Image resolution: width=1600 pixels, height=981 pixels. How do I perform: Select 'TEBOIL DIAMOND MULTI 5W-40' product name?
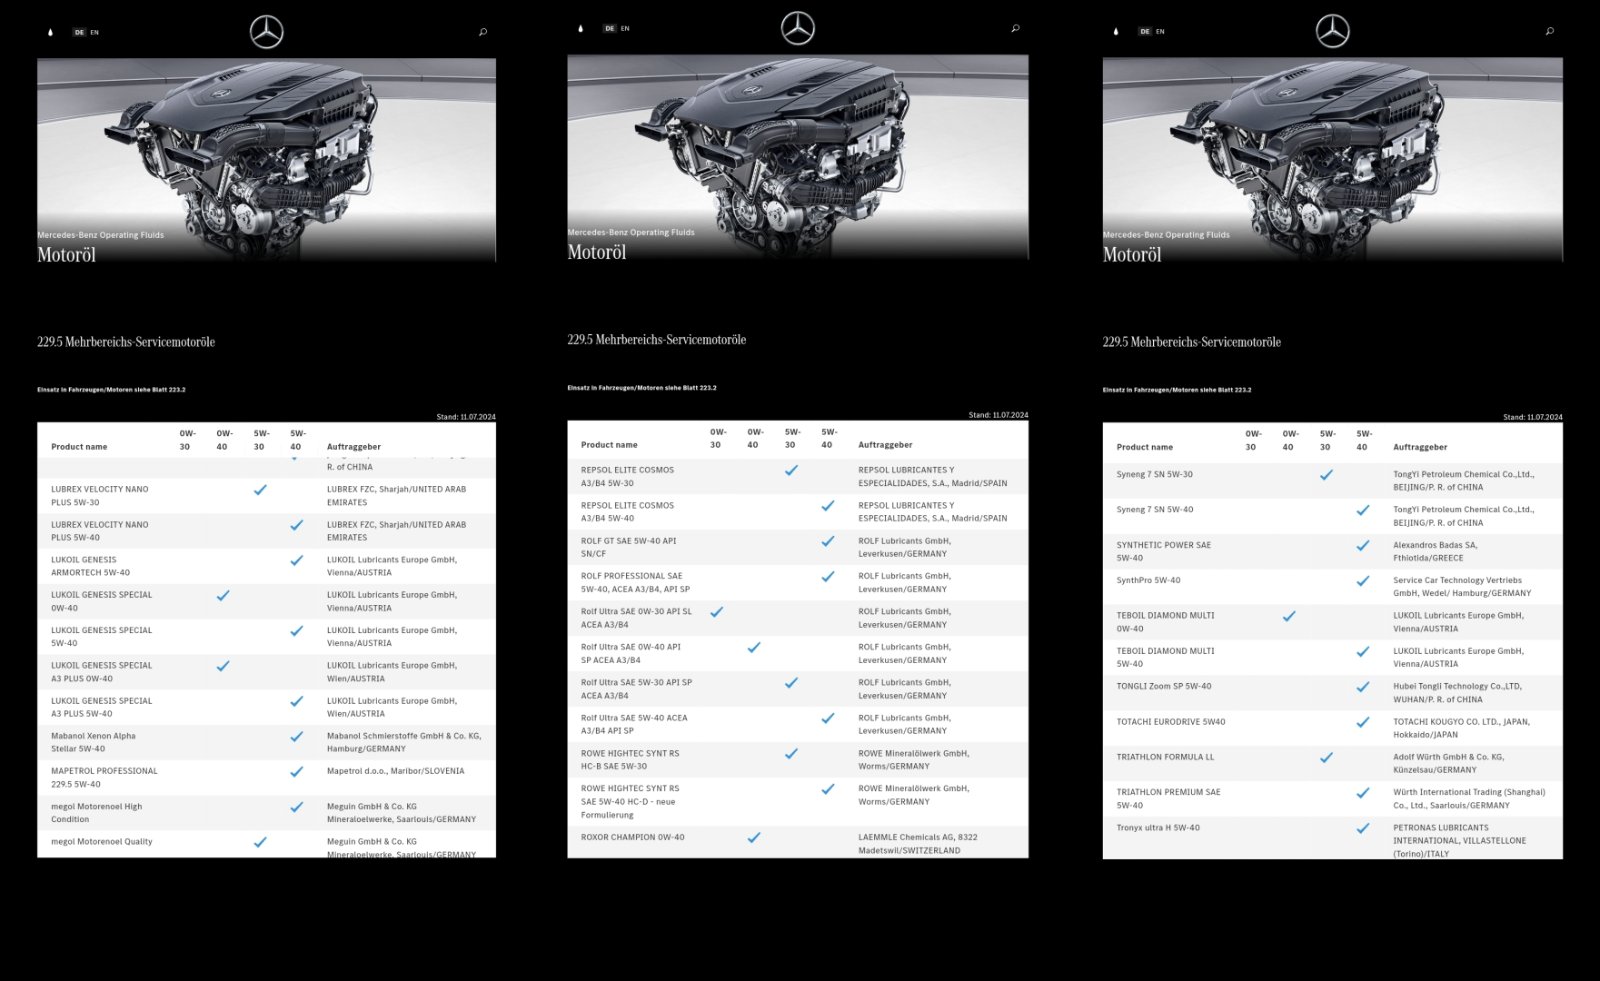click(x=1165, y=657)
